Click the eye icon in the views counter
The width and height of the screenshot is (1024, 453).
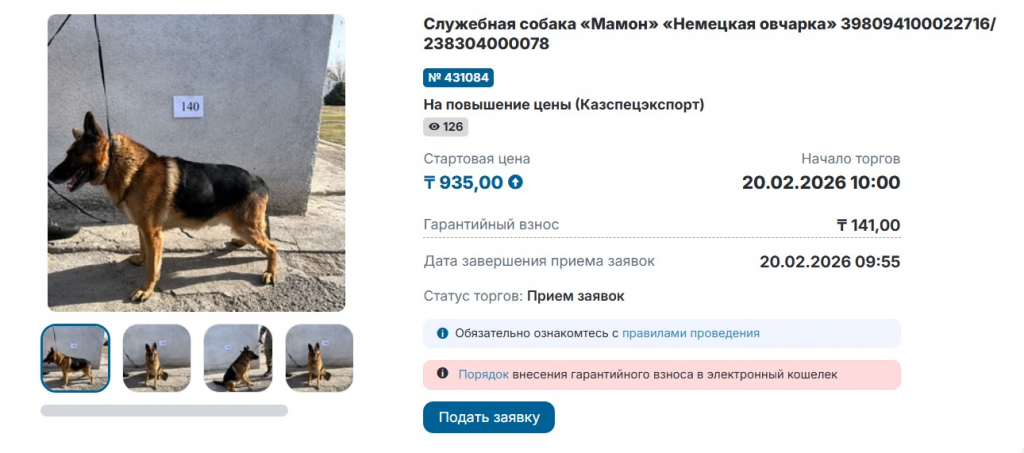pyautogui.click(x=434, y=127)
